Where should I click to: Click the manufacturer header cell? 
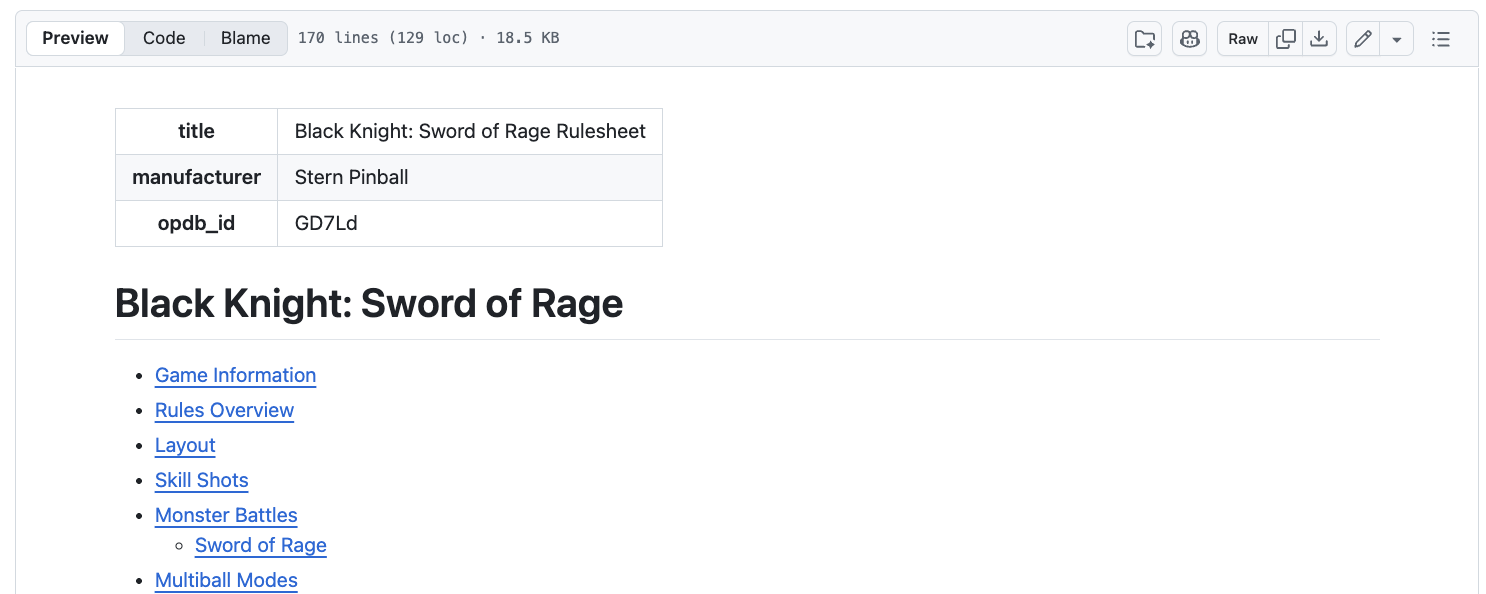[197, 177]
